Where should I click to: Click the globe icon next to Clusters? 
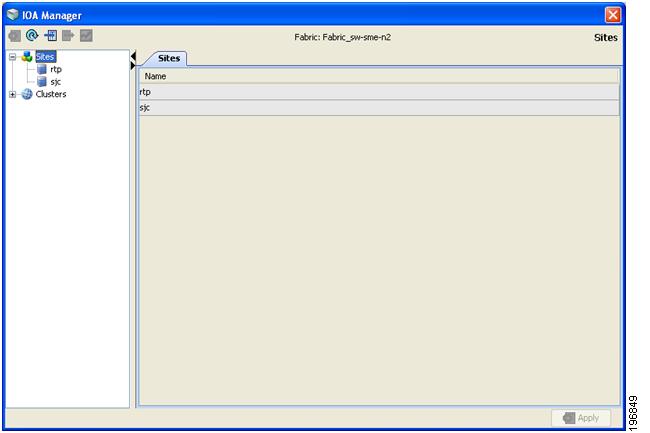(27, 94)
